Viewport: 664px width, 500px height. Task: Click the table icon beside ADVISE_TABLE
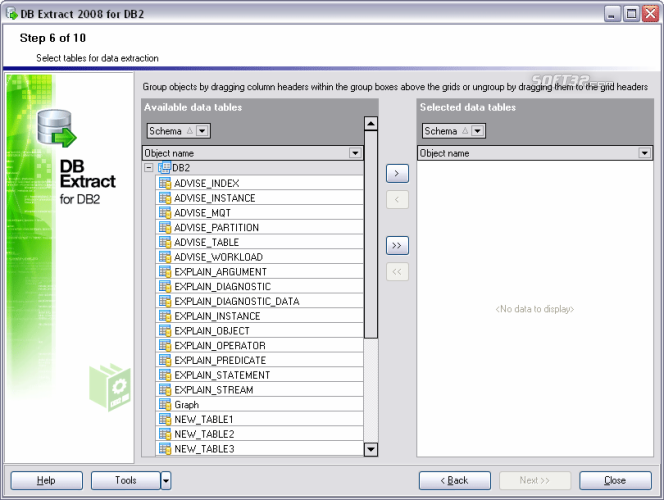click(165, 242)
